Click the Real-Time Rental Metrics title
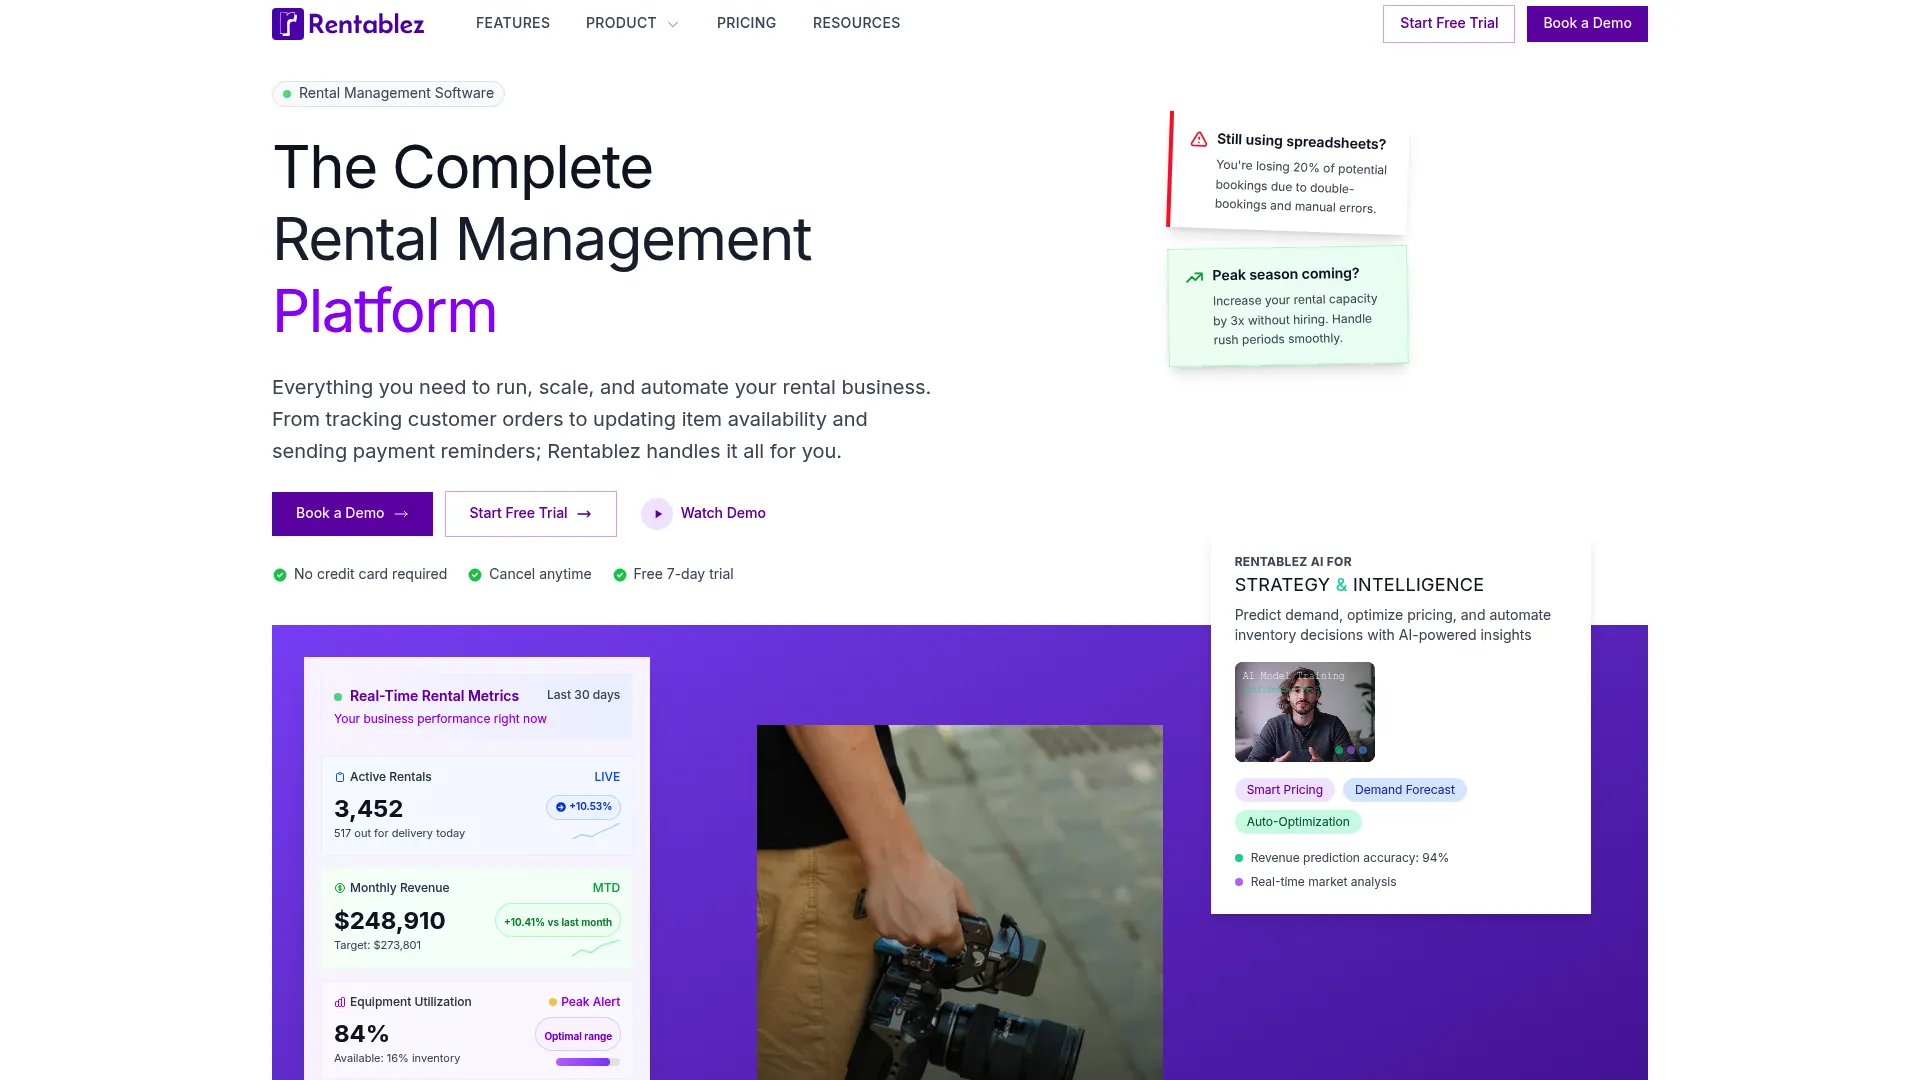Viewport: 1920px width, 1080px height. pyautogui.click(x=434, y=696)
